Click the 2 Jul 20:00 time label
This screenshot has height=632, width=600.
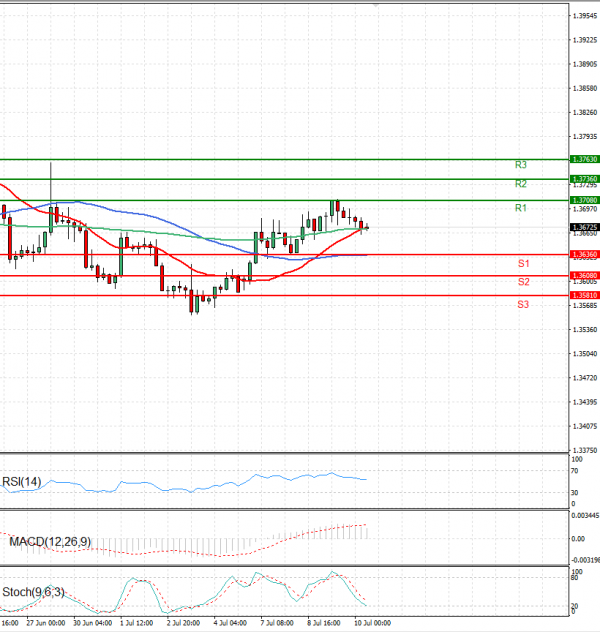[183, 623]
